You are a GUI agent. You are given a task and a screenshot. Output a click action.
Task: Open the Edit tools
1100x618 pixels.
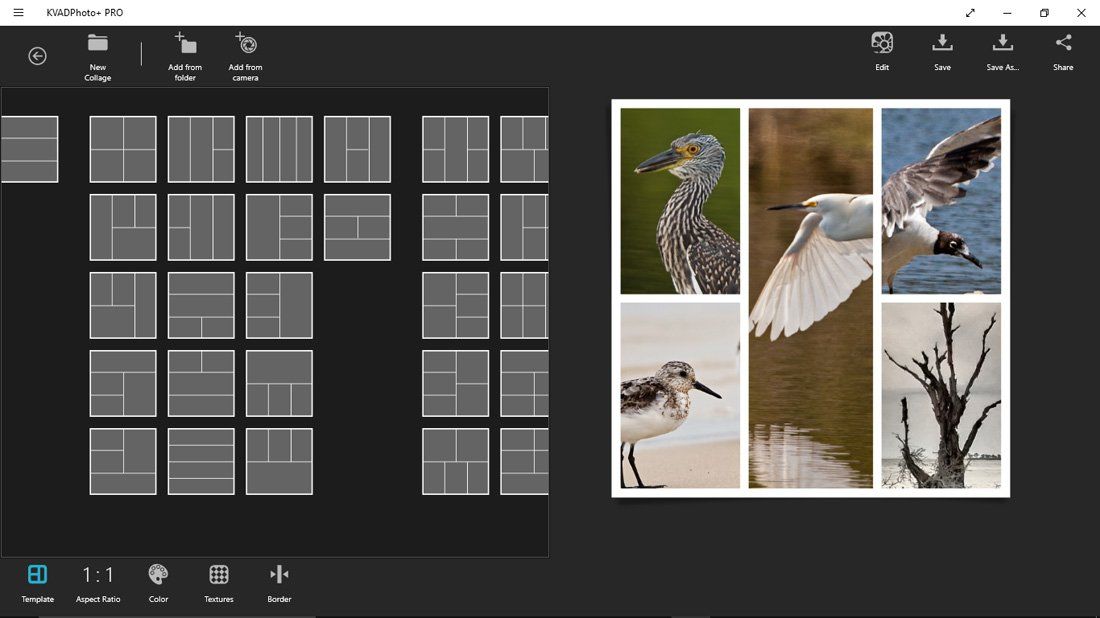[x=882, y=50]
